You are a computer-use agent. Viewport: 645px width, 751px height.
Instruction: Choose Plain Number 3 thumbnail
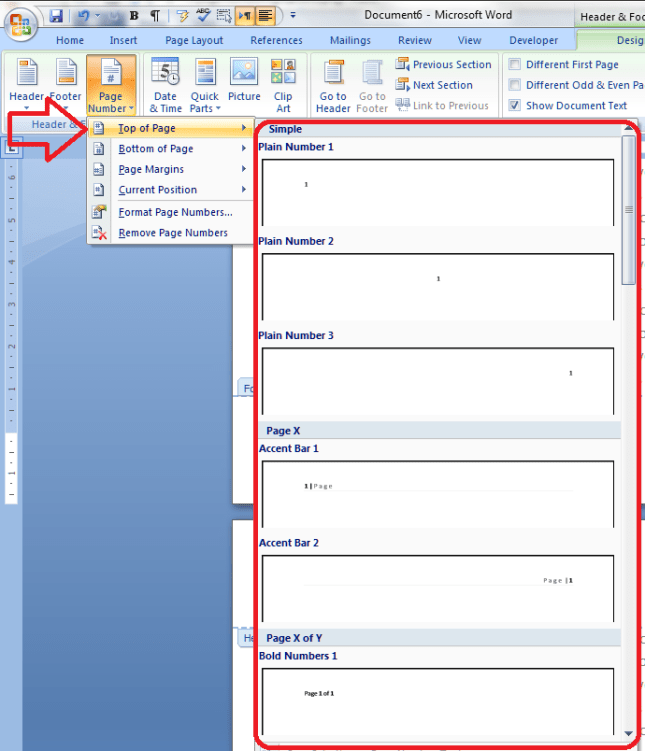pos(438,381)
